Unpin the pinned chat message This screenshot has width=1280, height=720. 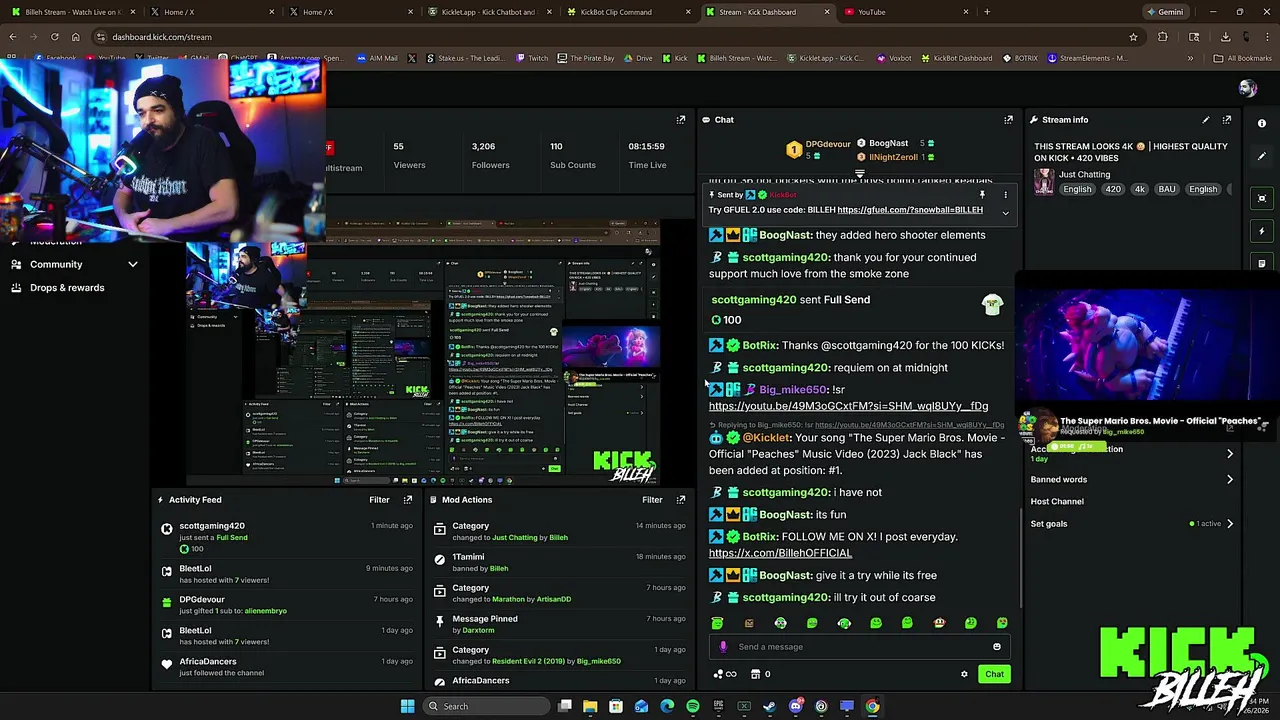[x=982, y=195]
